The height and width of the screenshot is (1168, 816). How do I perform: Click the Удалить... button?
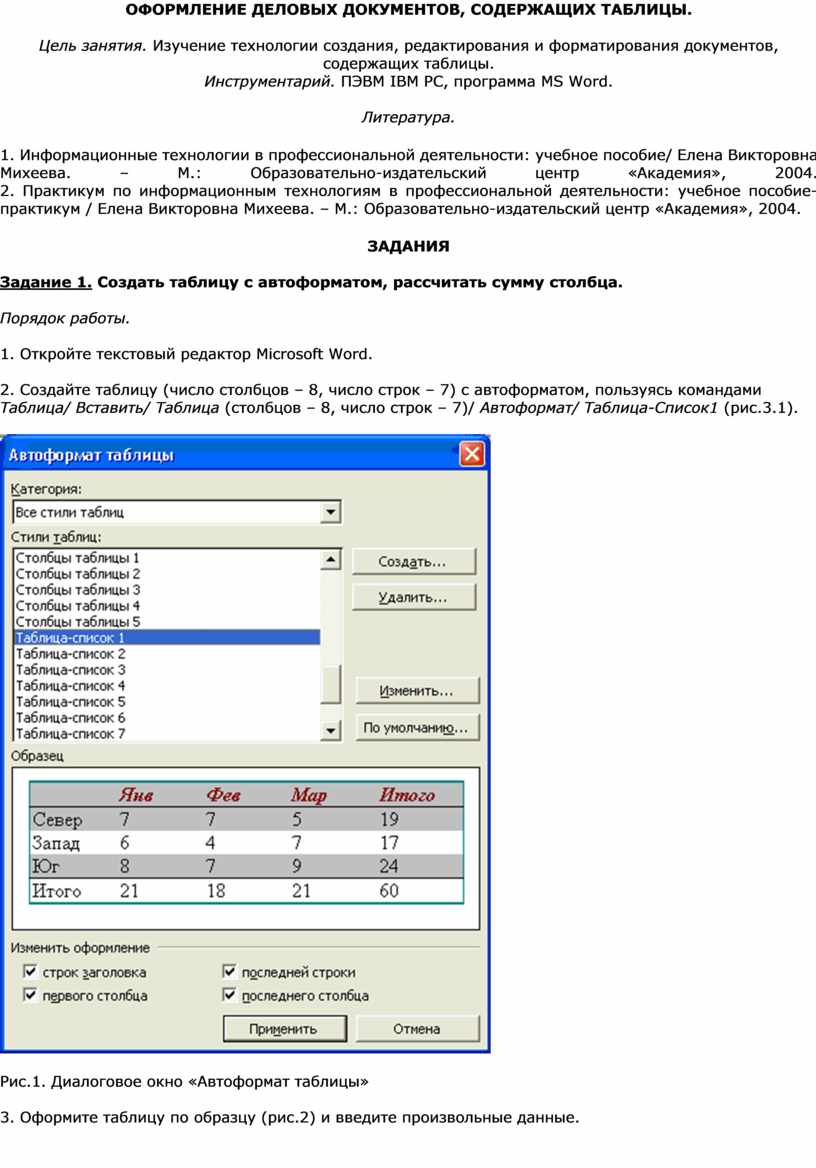pyautogui.click(x=413, y=597)
